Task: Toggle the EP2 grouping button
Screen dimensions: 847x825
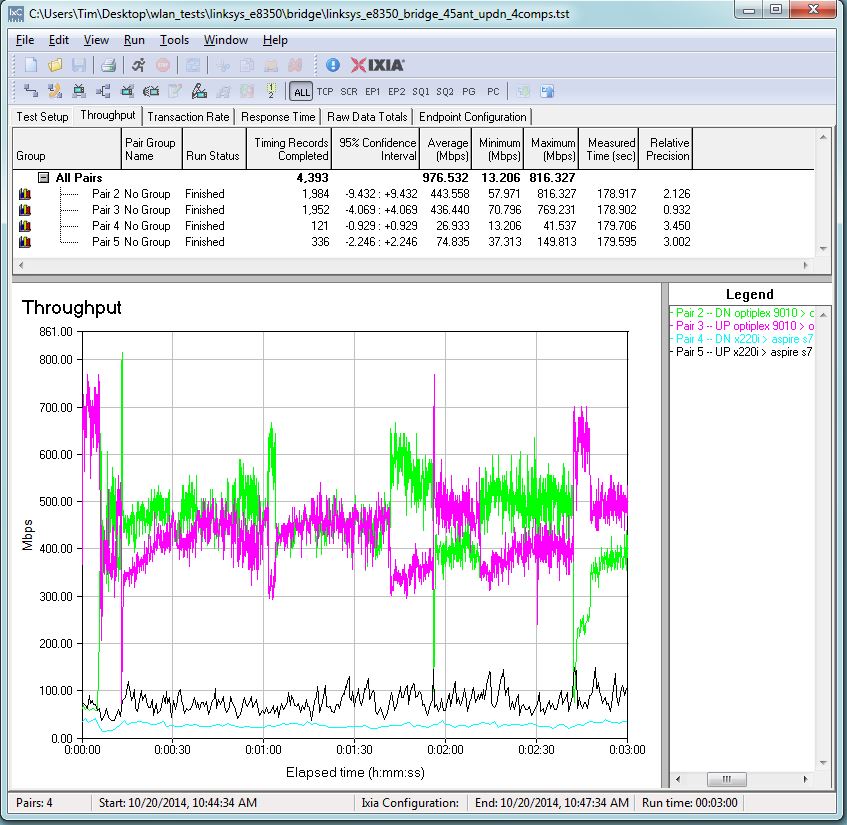Action: 396,92
